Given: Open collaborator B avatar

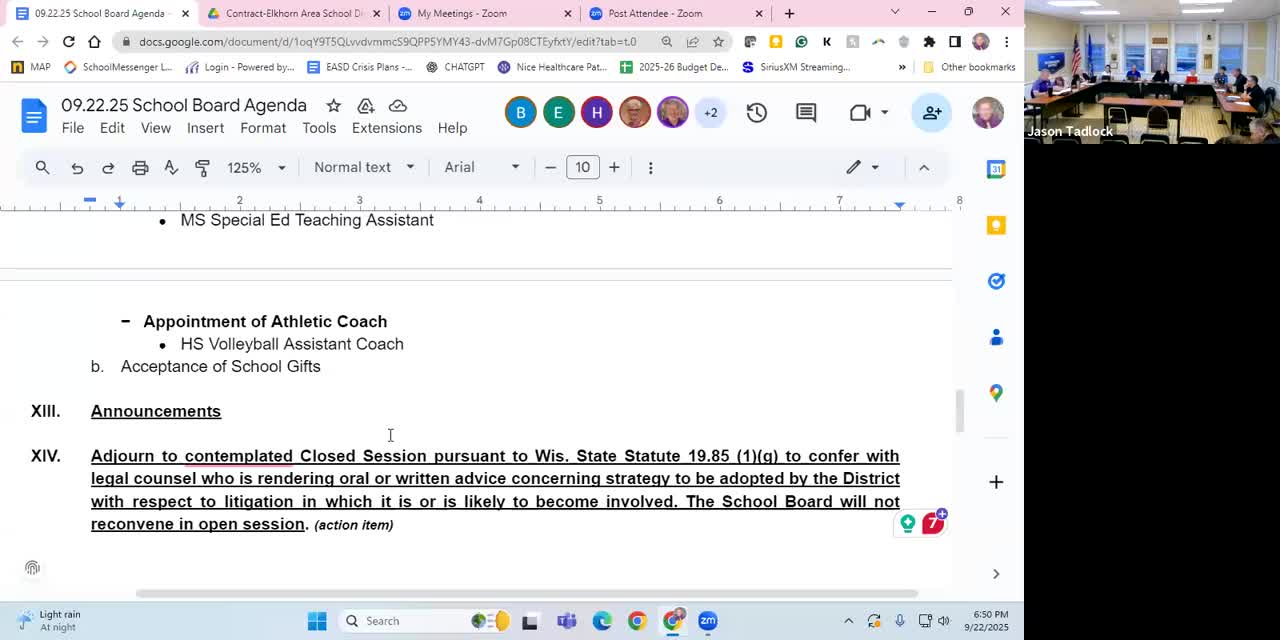Looking at the screenshot, I should pos(520,113).
